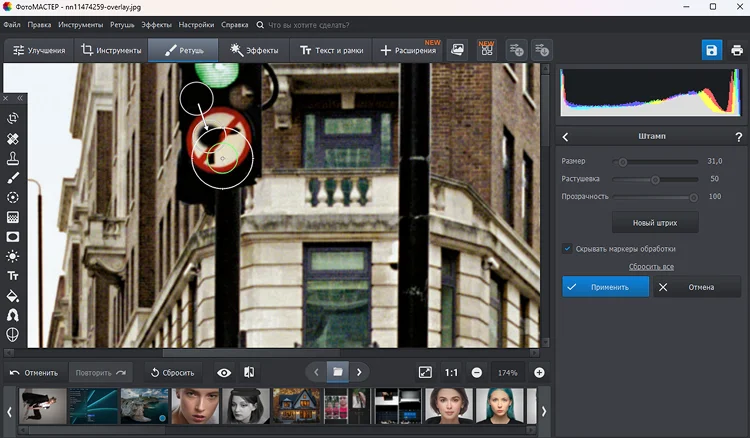Click the Сбросить все link
The height and width of the screenshot is (438, 750).
(x=651, y=267)
